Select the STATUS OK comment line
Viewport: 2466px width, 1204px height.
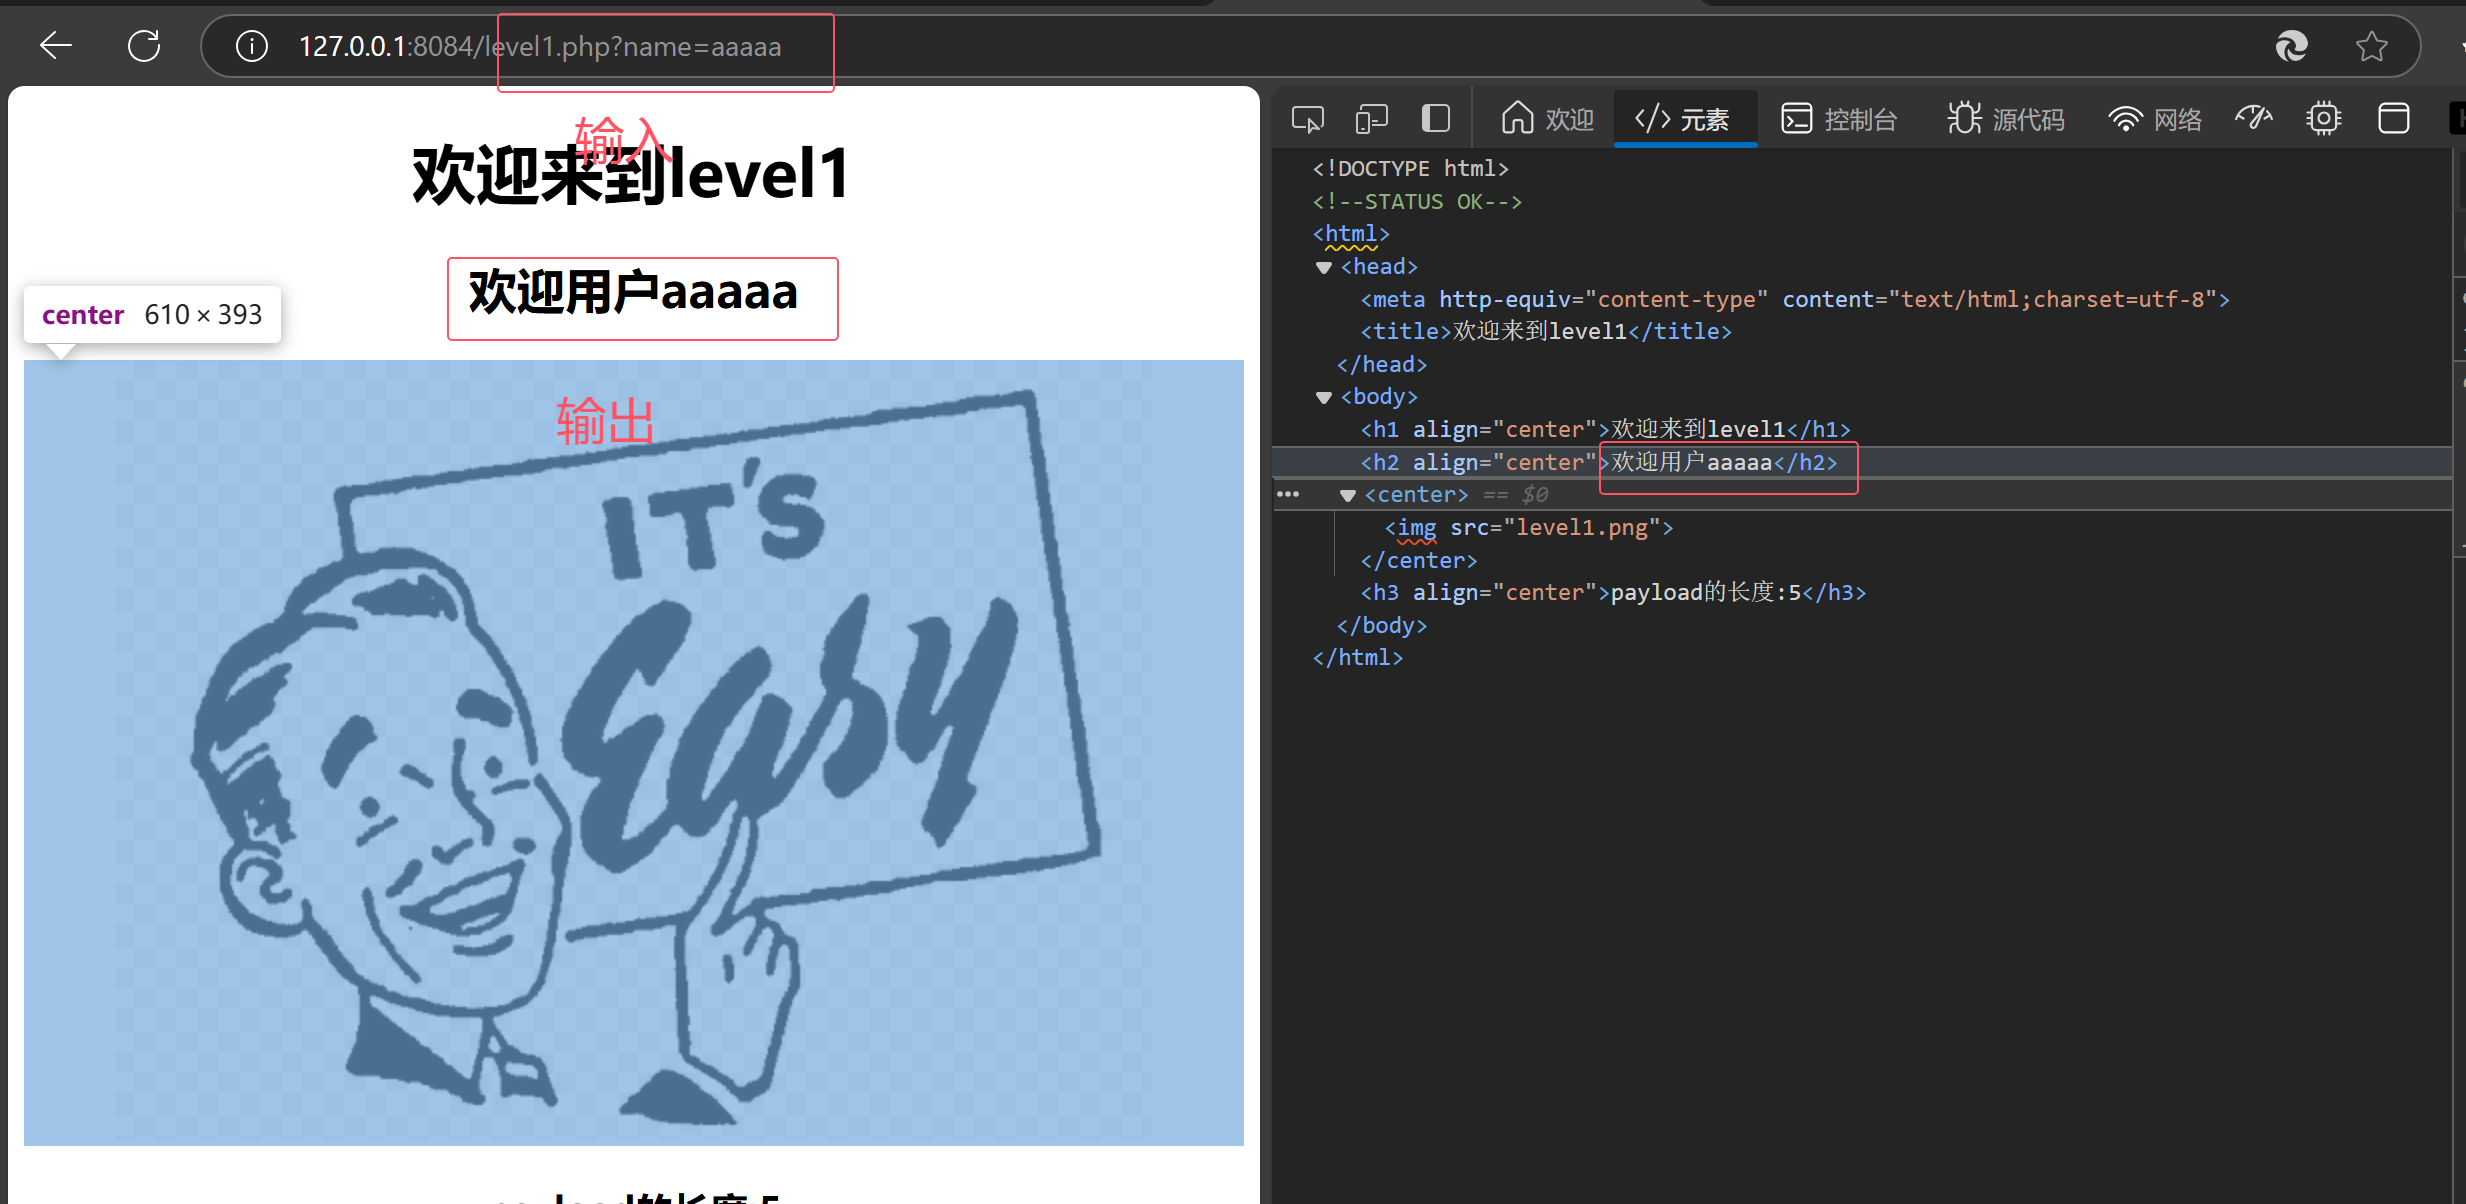point(1417,202)
